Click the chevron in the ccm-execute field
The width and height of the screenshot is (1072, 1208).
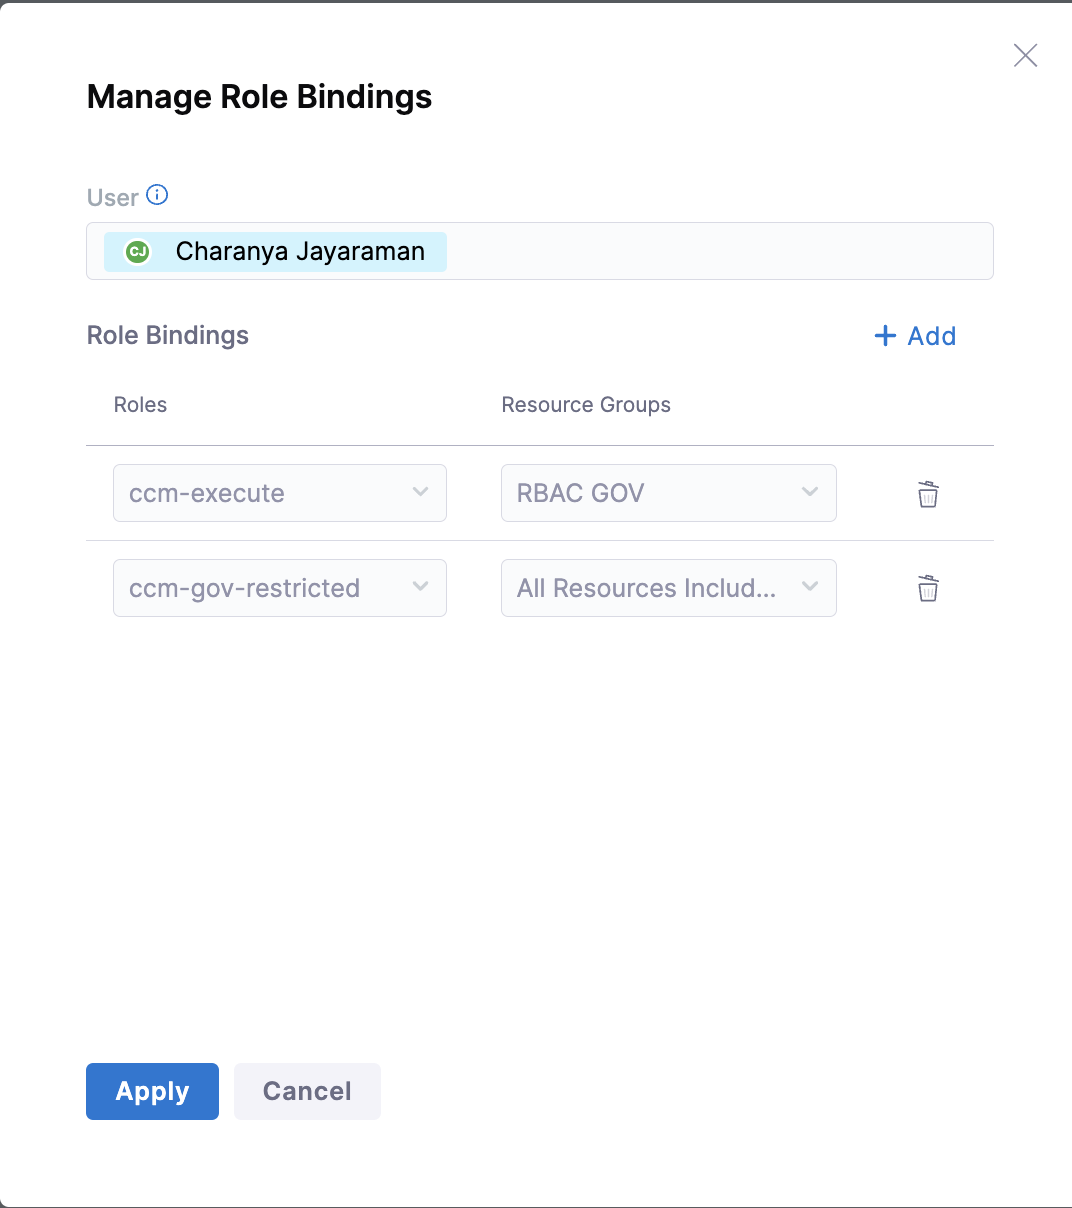pyautogui.click(x=421, y=492)
